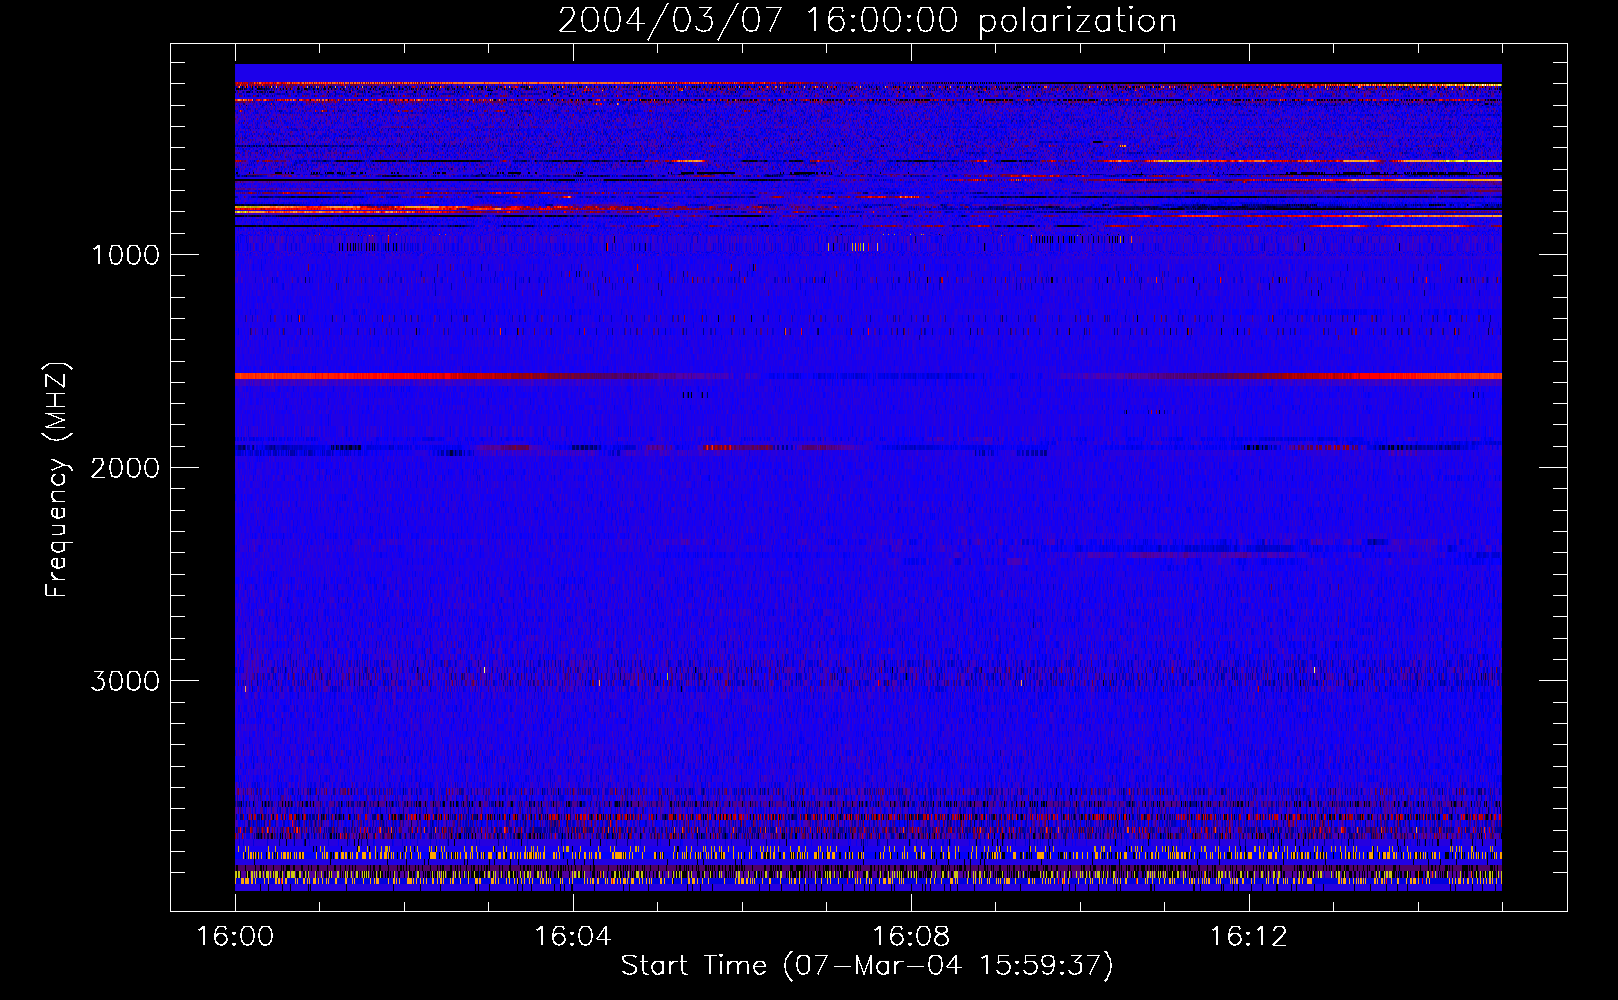Click the 16:04 time tick label
Image resolution: width=1618 pixels, height=1000 pixels.
point(572,937)
